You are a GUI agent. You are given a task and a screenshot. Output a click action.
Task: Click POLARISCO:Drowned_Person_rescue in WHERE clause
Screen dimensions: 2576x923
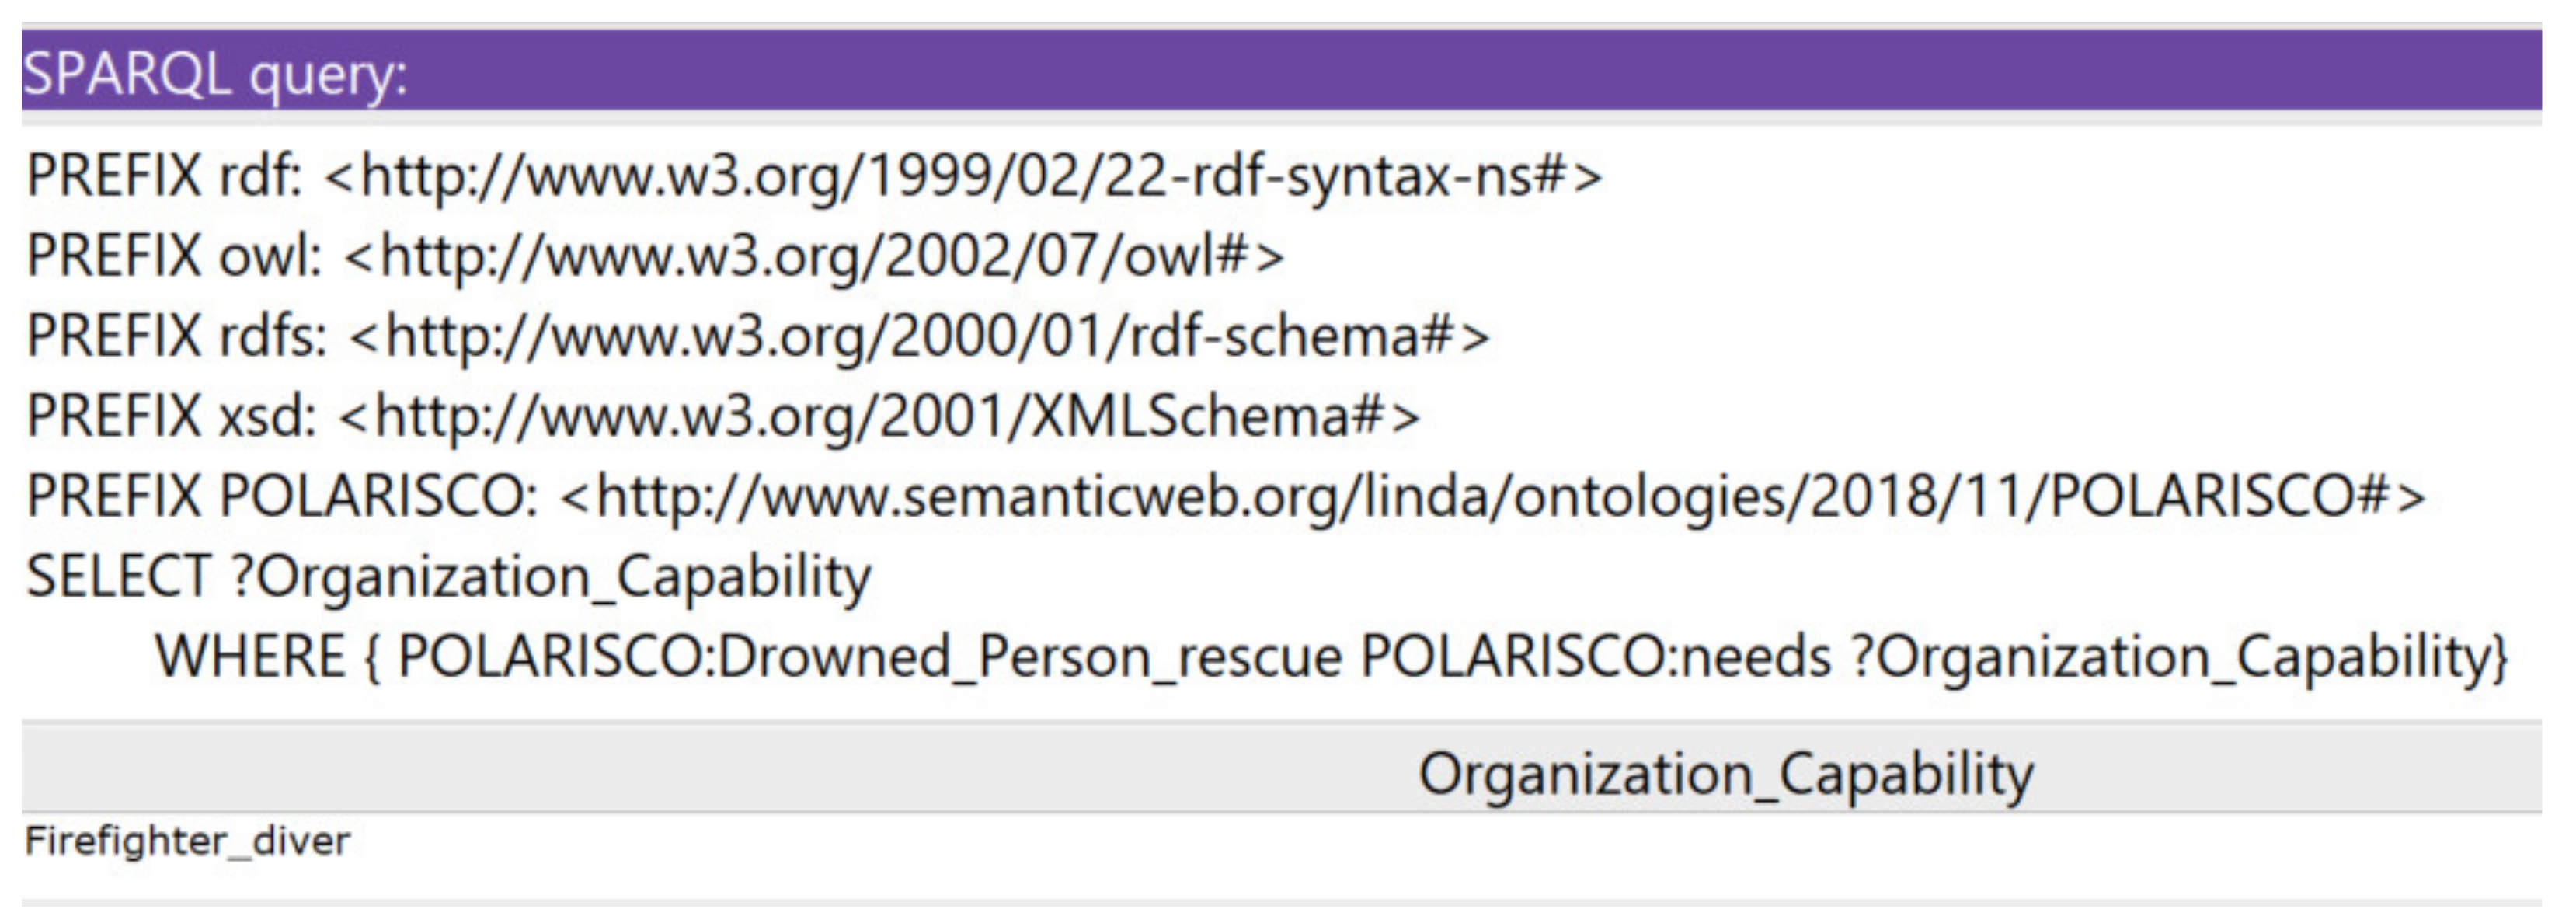870,657
